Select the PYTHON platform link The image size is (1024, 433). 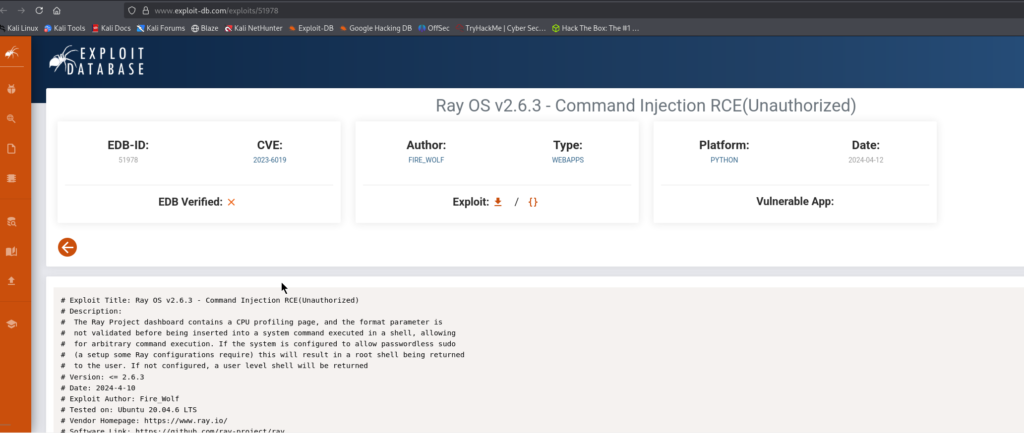(x=723, y=159)
